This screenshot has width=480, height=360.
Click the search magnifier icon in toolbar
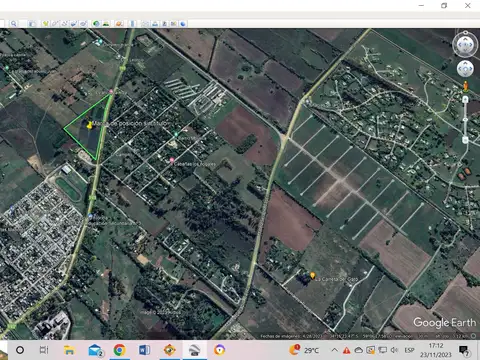click(13, 24)
